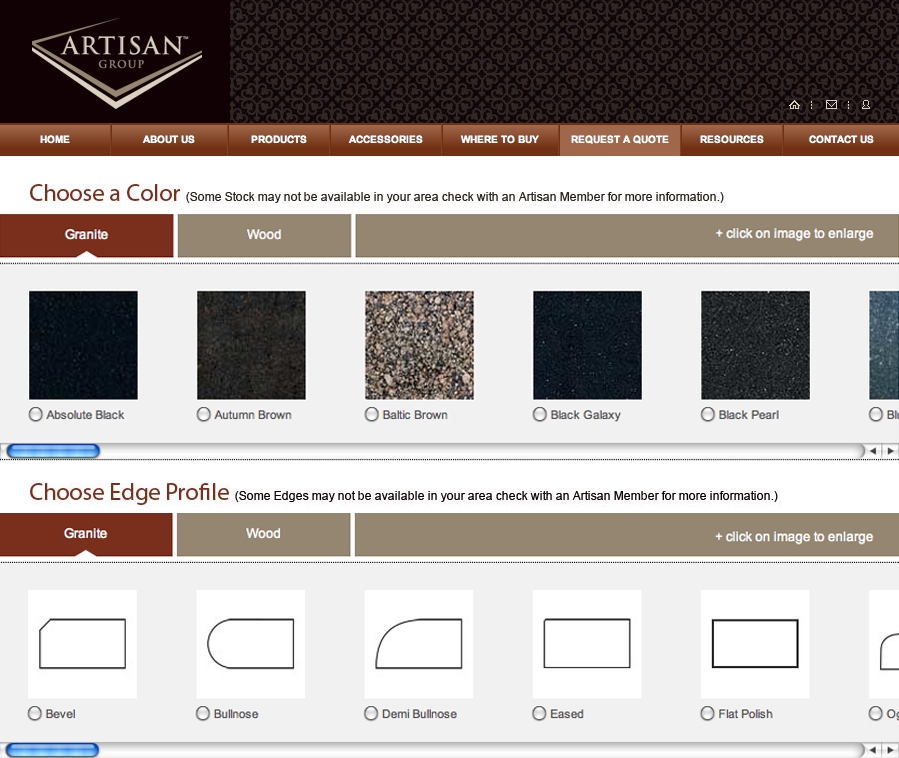Click the envelope email icon in header
899x758 pixels.
[x=831, y=104]
